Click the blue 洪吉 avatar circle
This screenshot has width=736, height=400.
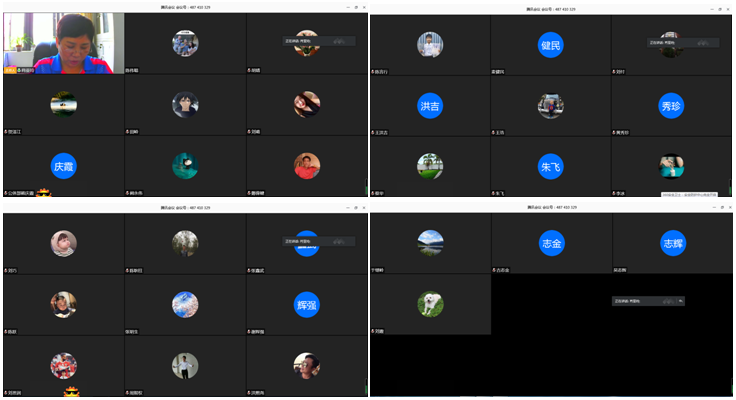click(x=430, y=106)
